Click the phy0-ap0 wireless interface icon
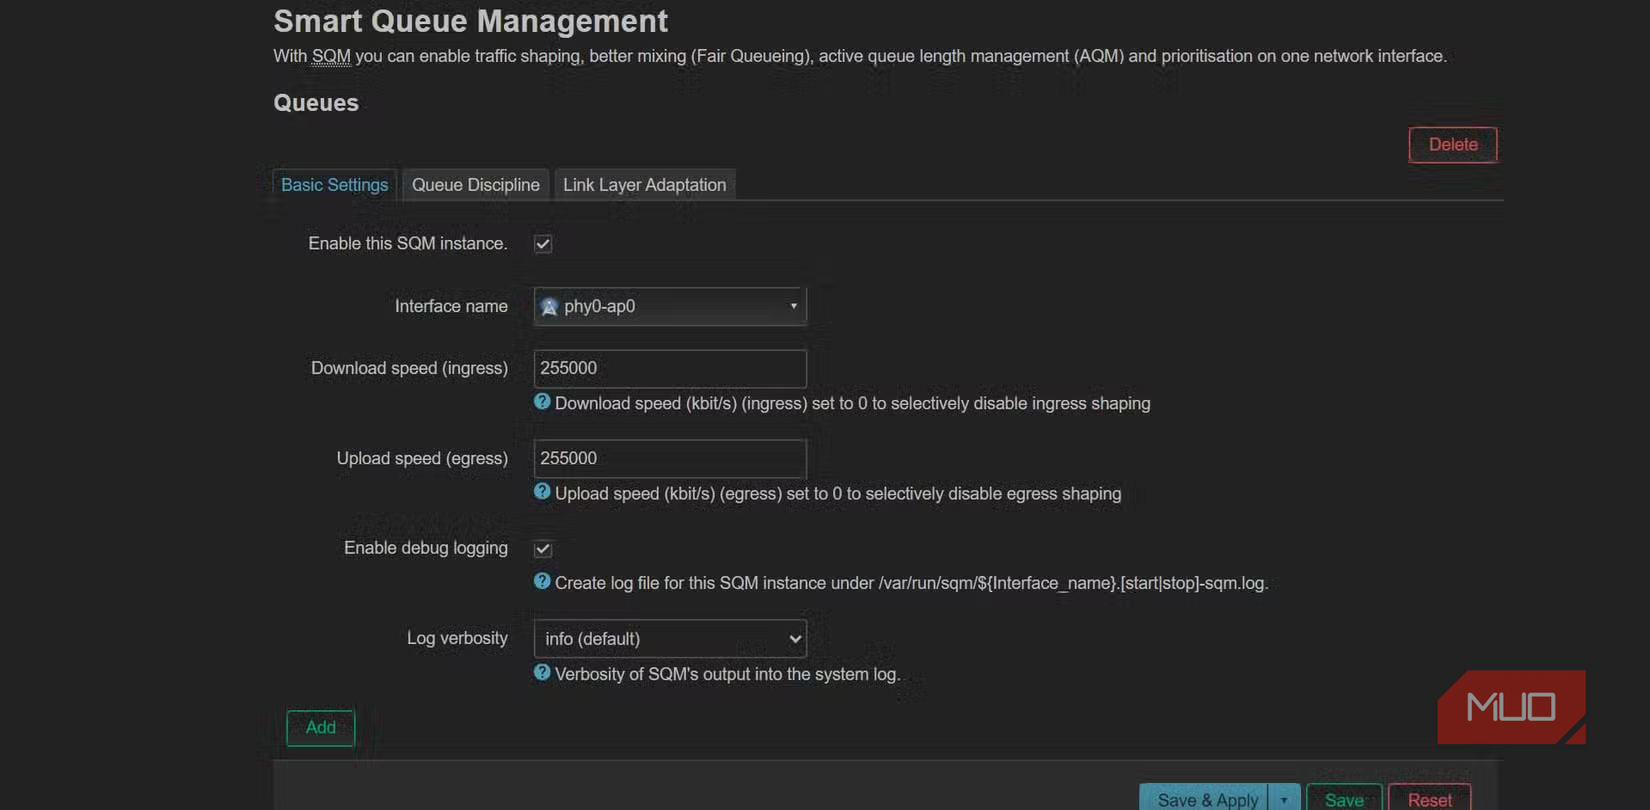 point(549,307)
